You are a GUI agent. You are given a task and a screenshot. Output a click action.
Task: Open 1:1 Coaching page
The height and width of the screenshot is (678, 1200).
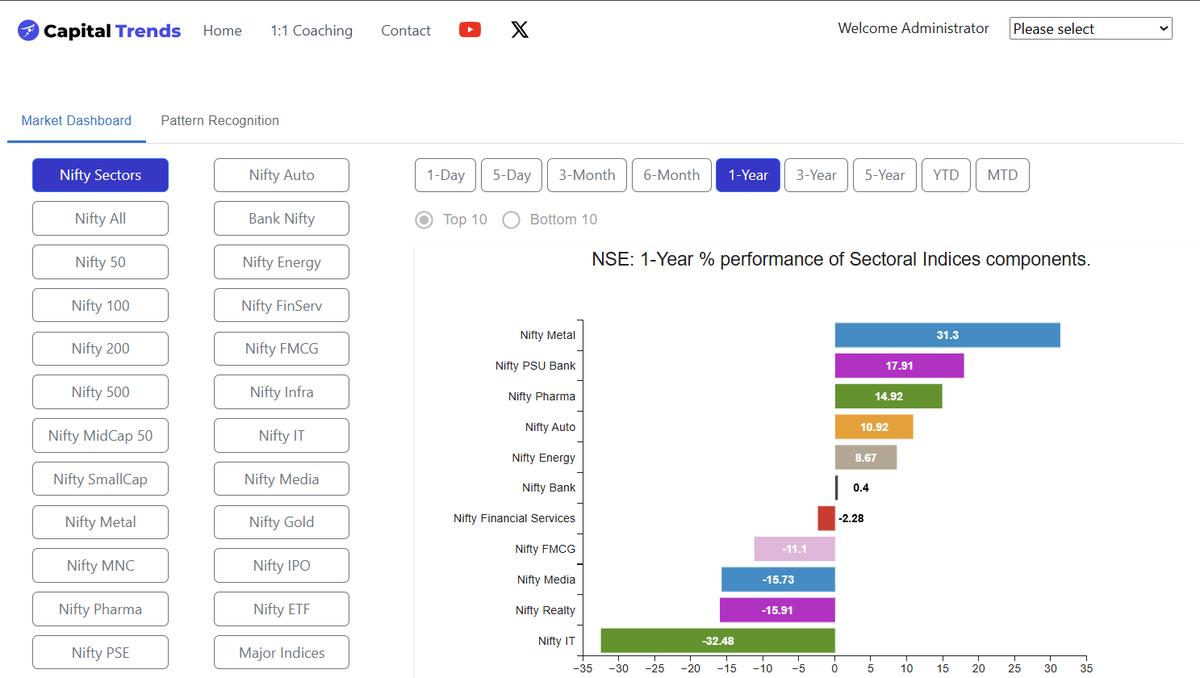click(311, 31)
